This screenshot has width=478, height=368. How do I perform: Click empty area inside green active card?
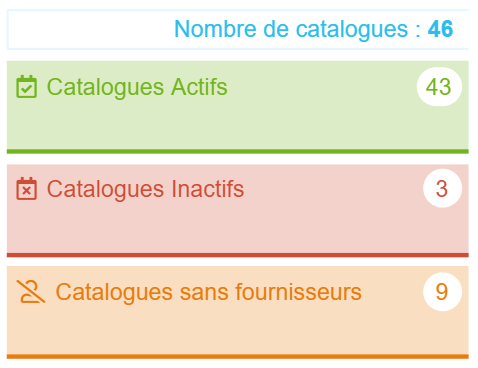click(x=238, y=128)
